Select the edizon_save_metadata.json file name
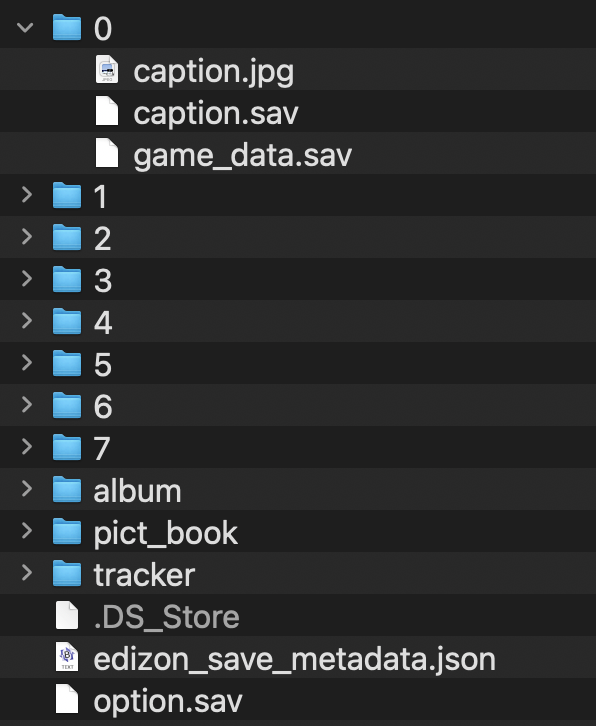 (x=295, y=659)
